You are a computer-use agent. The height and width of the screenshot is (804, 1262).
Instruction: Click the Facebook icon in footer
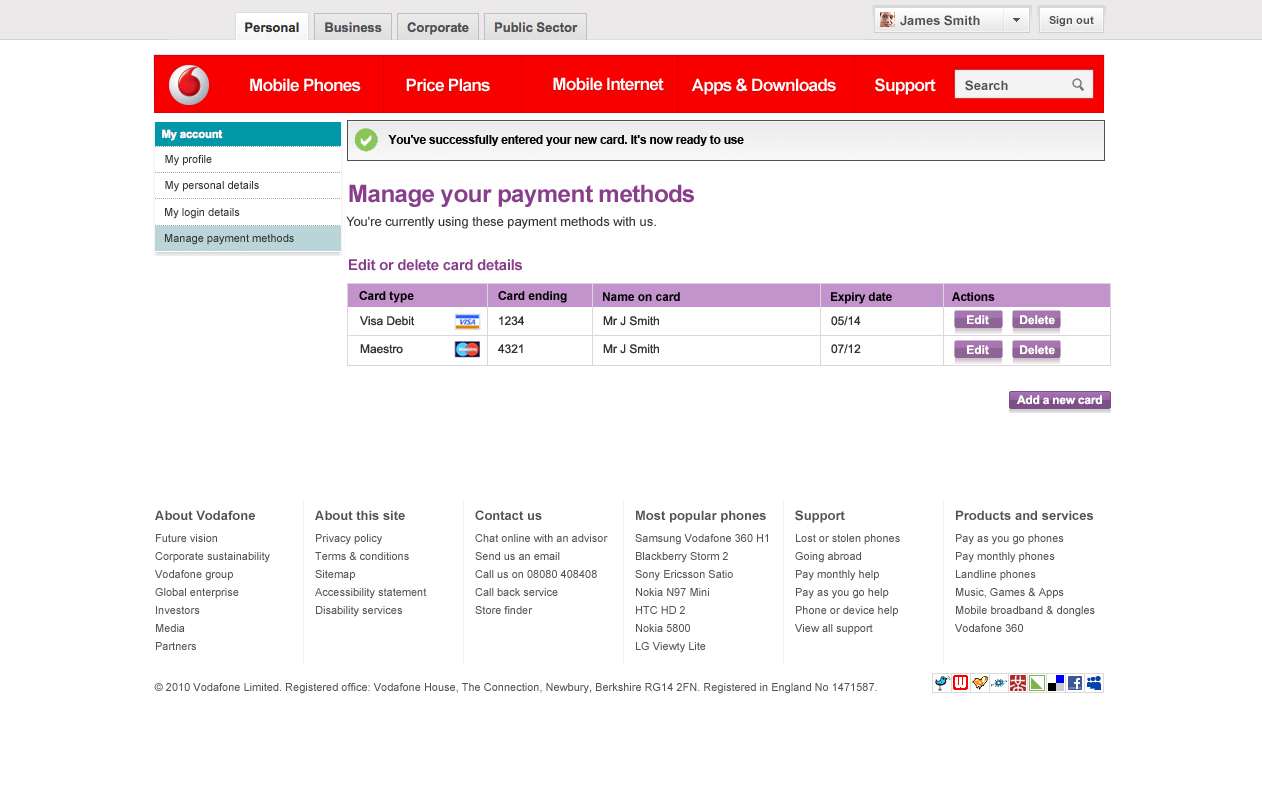(1075, 683)
